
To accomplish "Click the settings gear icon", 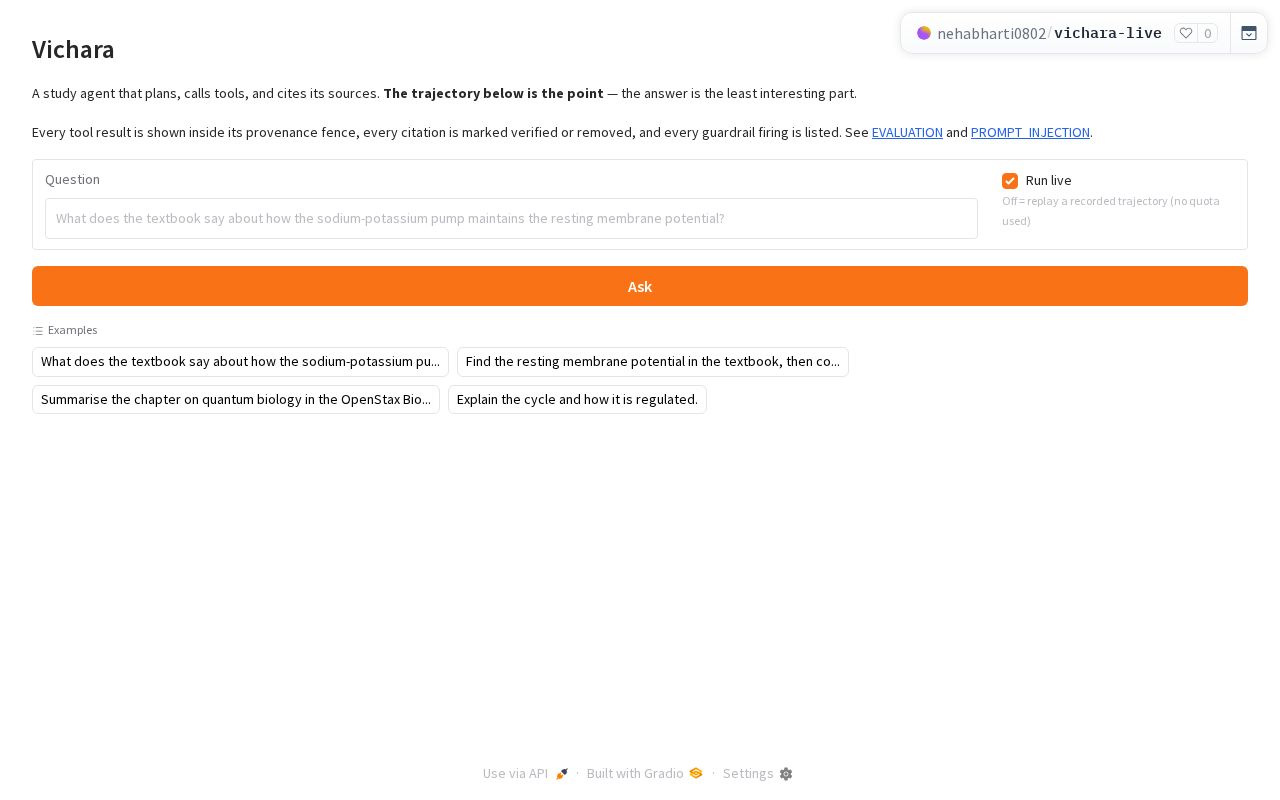I will coord(786,774).
